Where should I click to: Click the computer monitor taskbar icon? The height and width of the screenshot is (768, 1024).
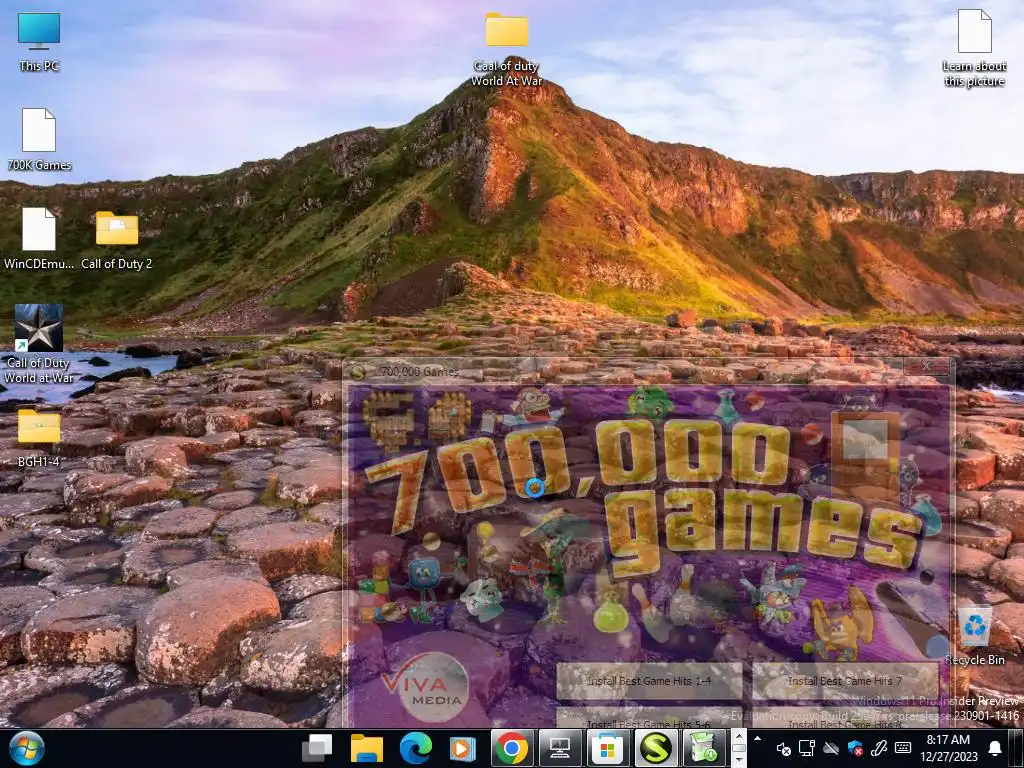(560, 748)
